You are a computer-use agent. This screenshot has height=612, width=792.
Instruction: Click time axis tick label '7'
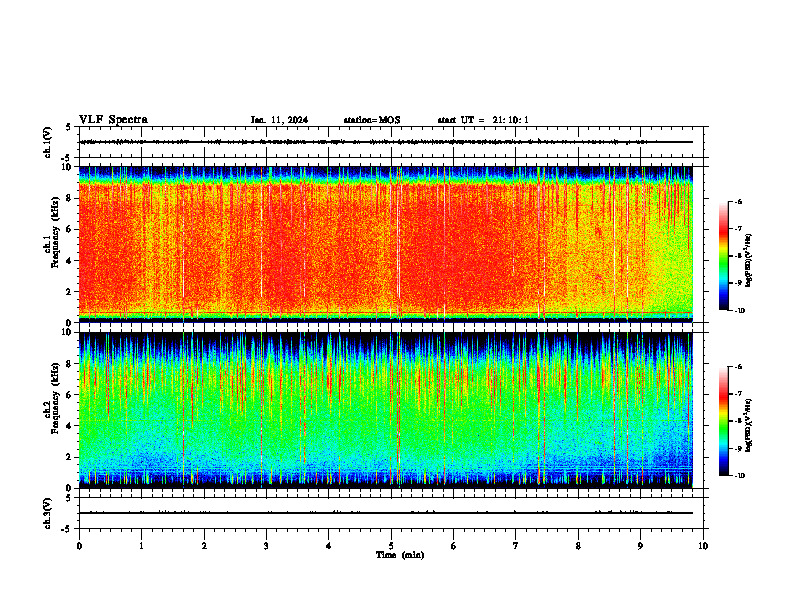(516, 546)
